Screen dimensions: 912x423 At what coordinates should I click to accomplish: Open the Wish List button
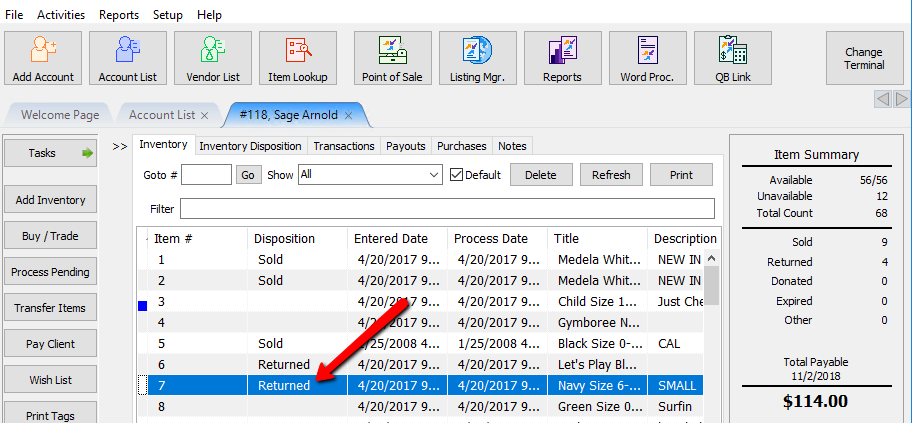pyautogui.click(x=50, y=381)
